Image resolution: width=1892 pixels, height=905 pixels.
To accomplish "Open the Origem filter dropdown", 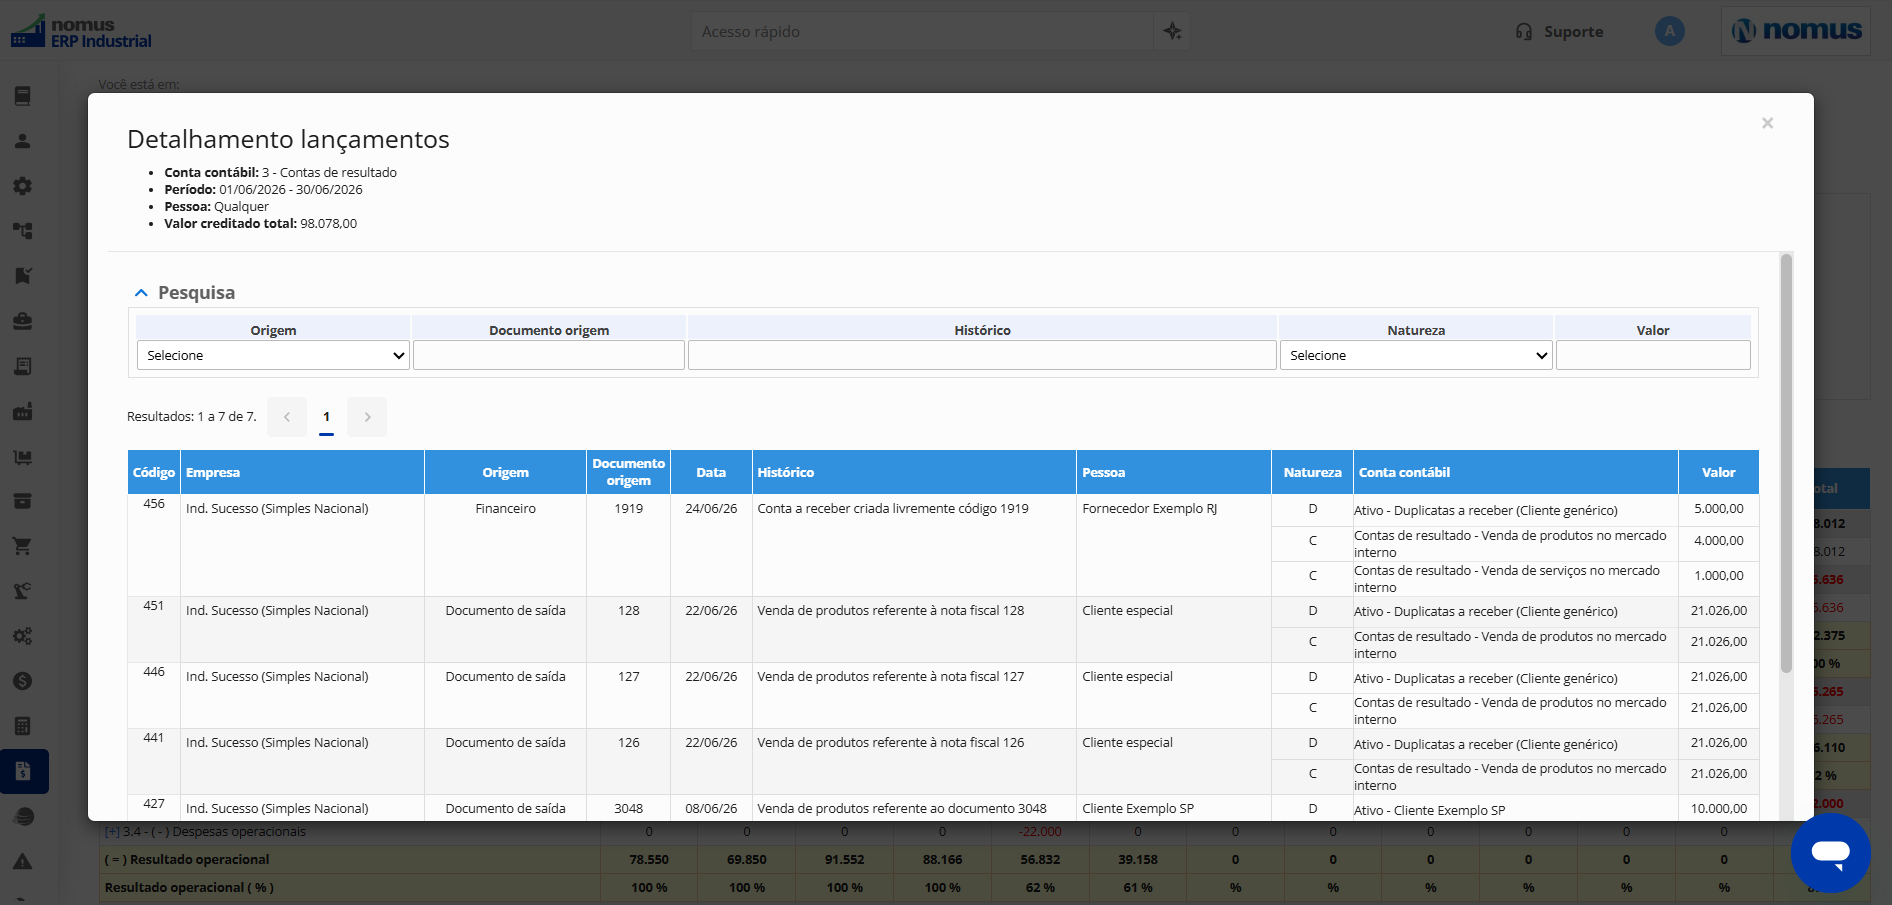I will 273,355.
